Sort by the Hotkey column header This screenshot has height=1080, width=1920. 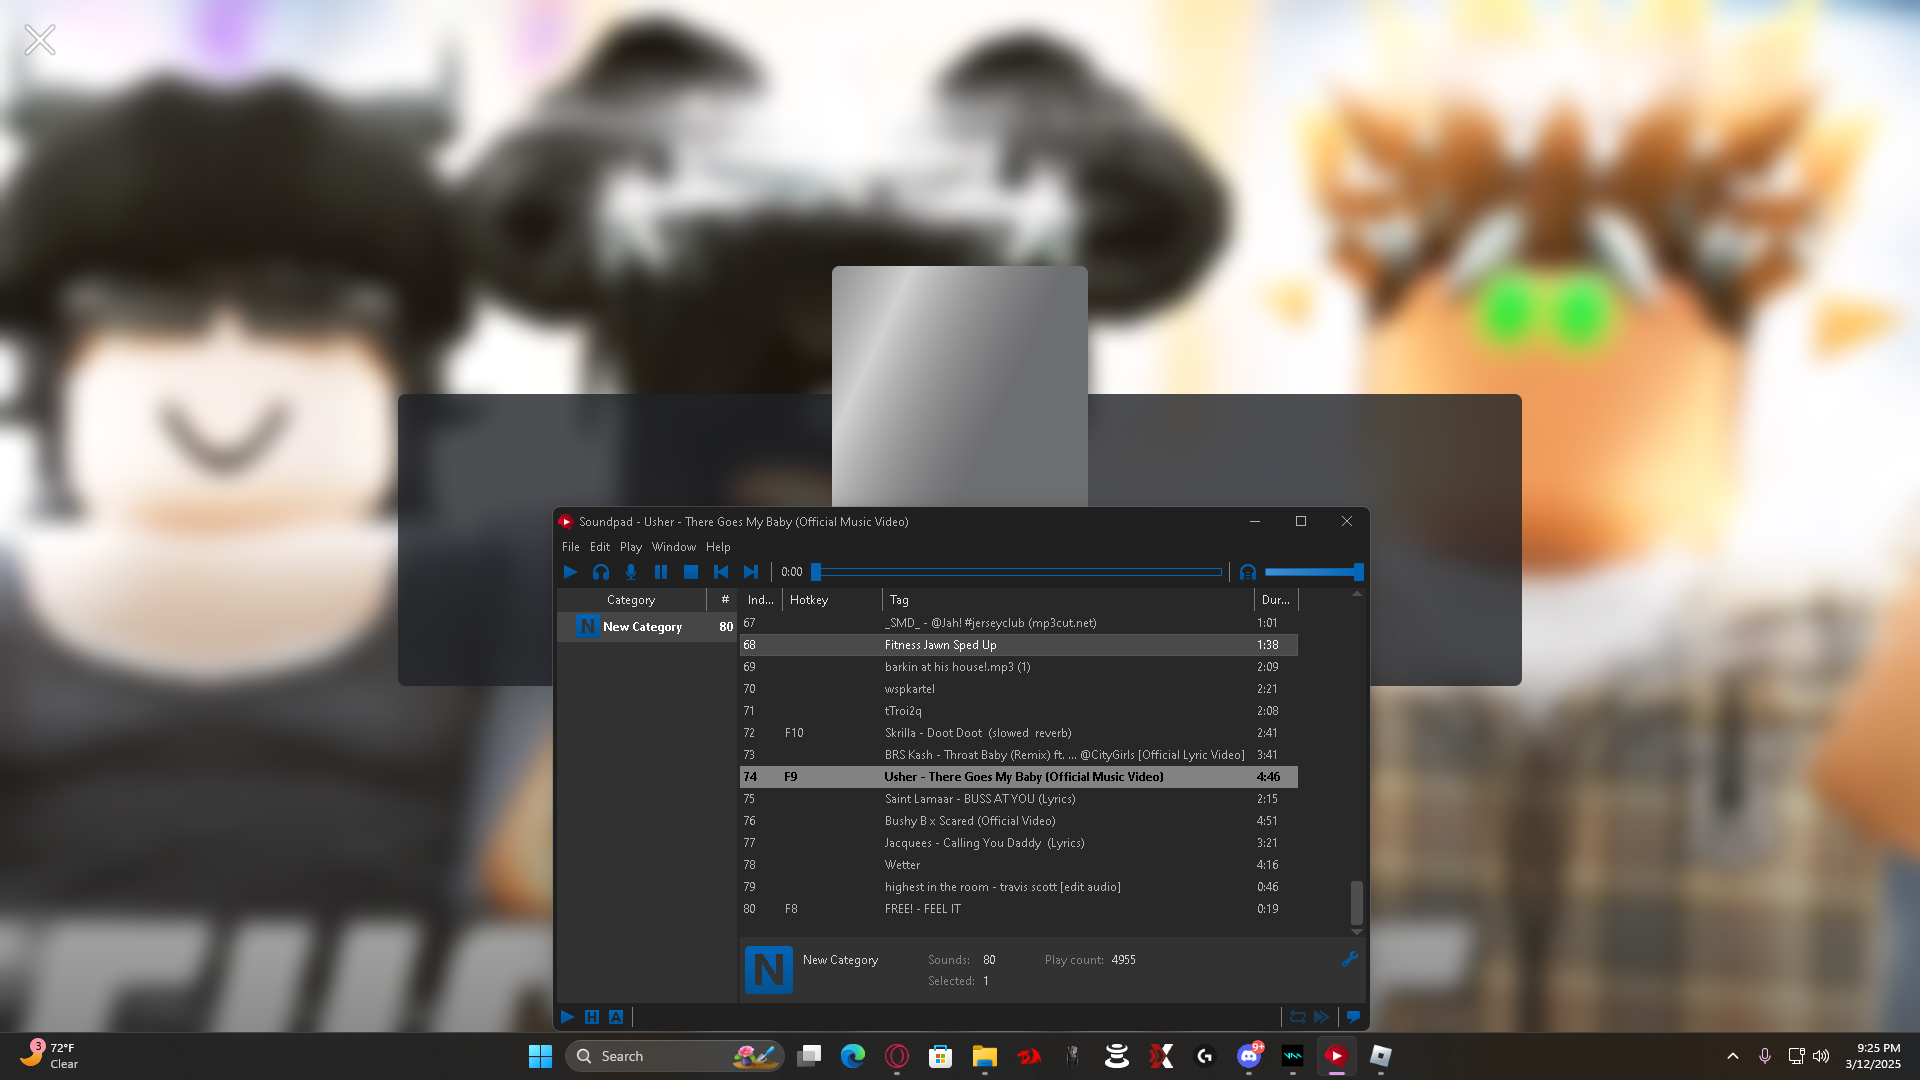point(832,600)
